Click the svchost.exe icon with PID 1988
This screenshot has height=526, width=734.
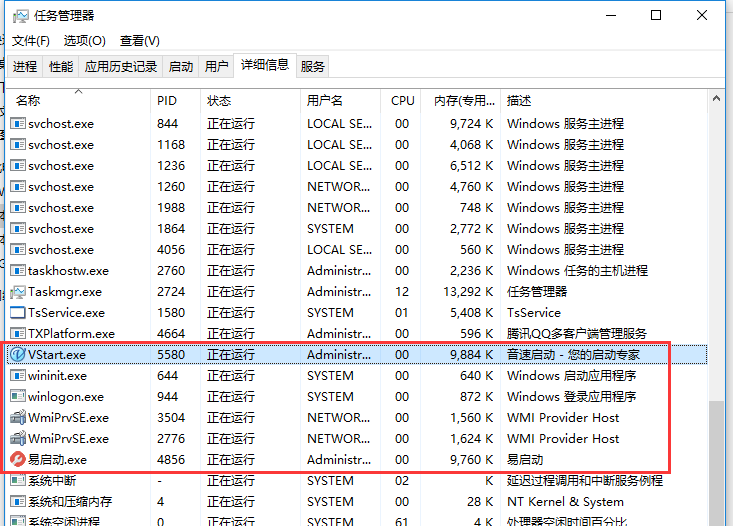(18, 208)
